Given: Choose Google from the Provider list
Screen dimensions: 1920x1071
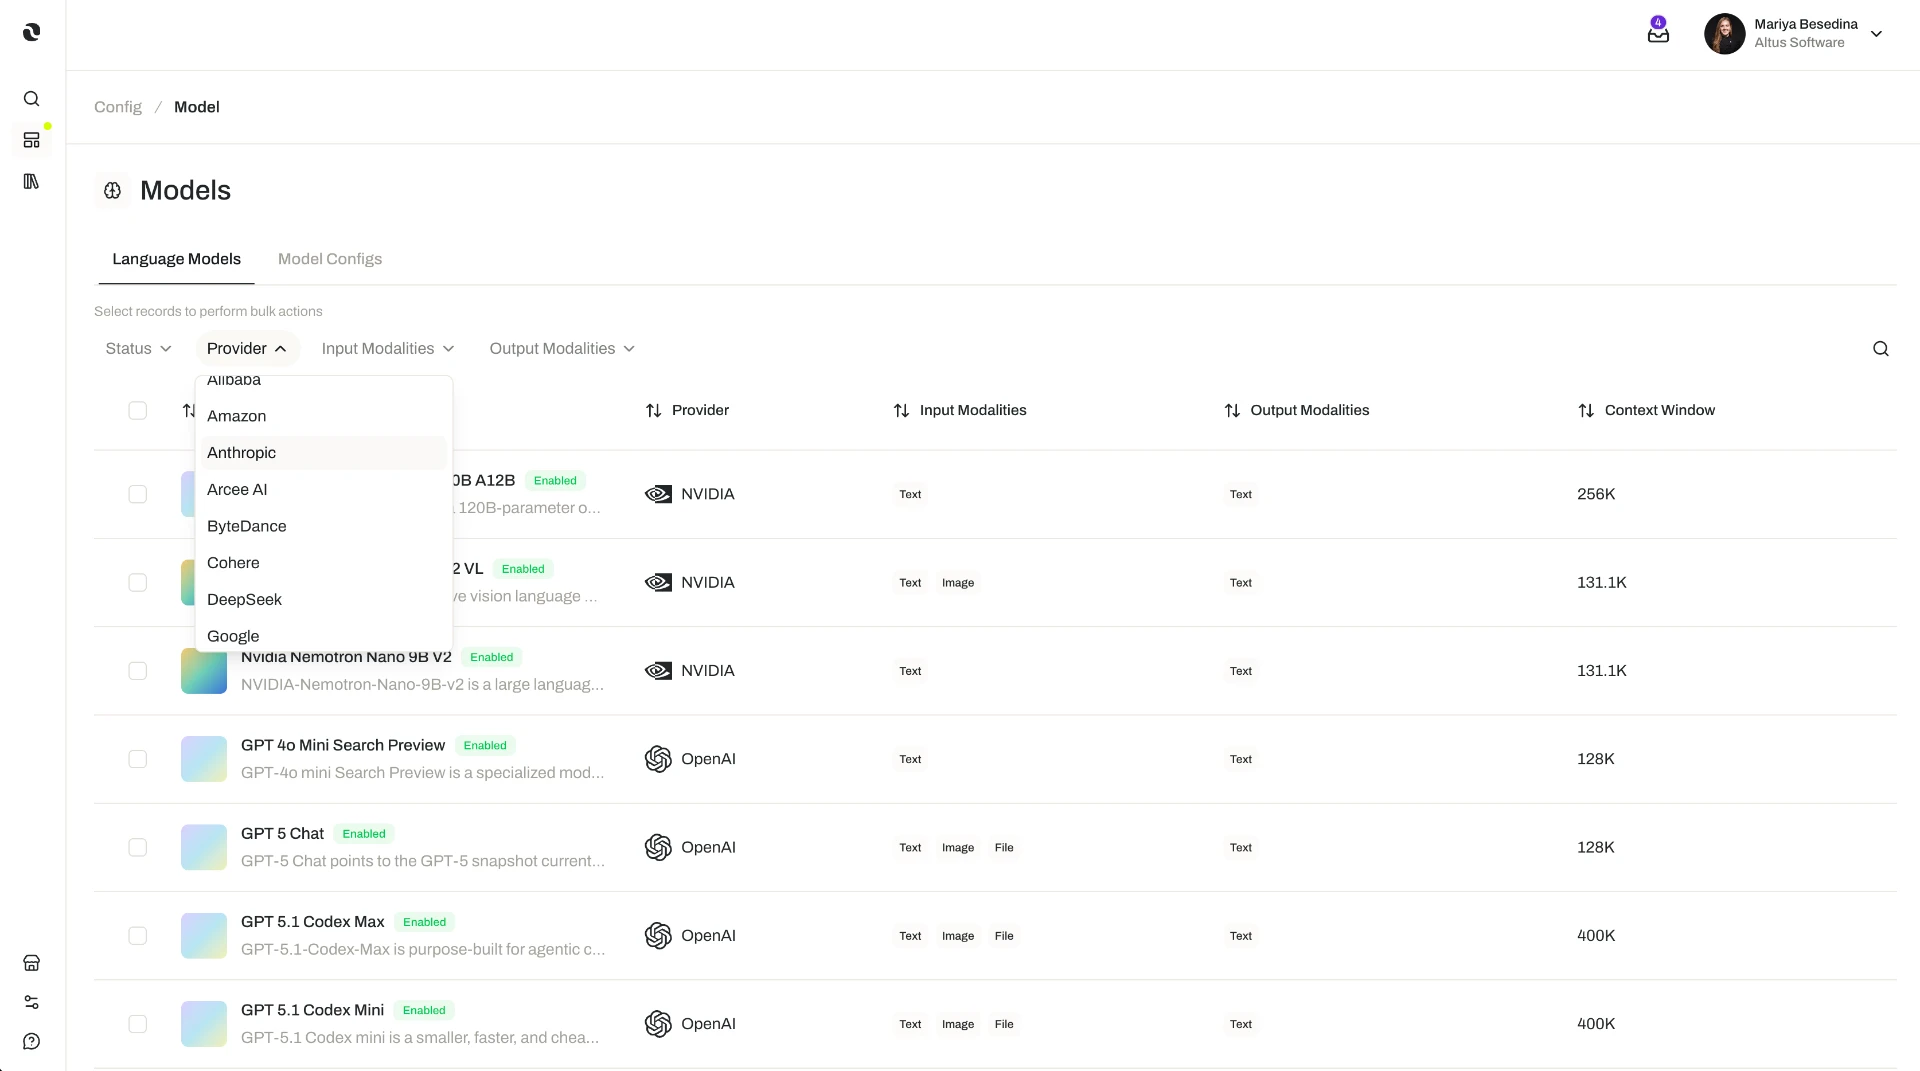Looking at the screenshot, I should [x=324, y=637].
